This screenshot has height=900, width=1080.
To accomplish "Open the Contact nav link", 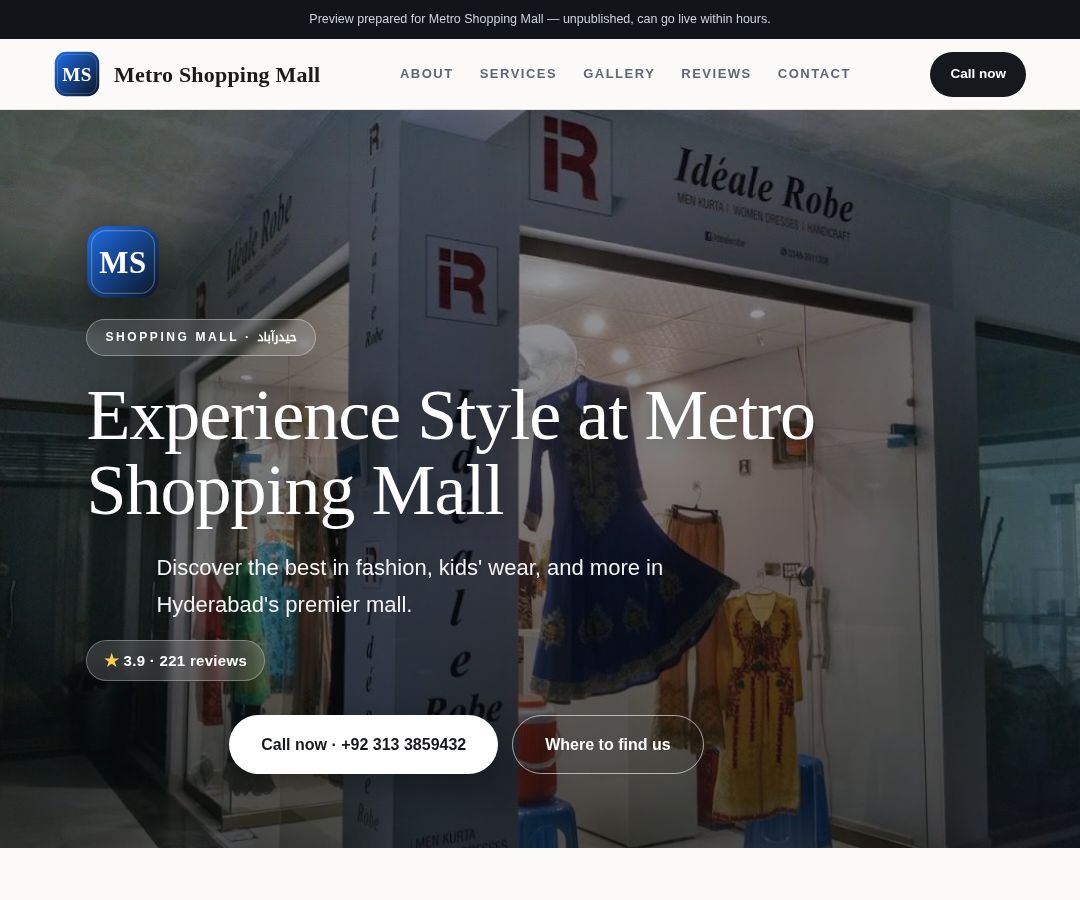I will pos(813,74).
